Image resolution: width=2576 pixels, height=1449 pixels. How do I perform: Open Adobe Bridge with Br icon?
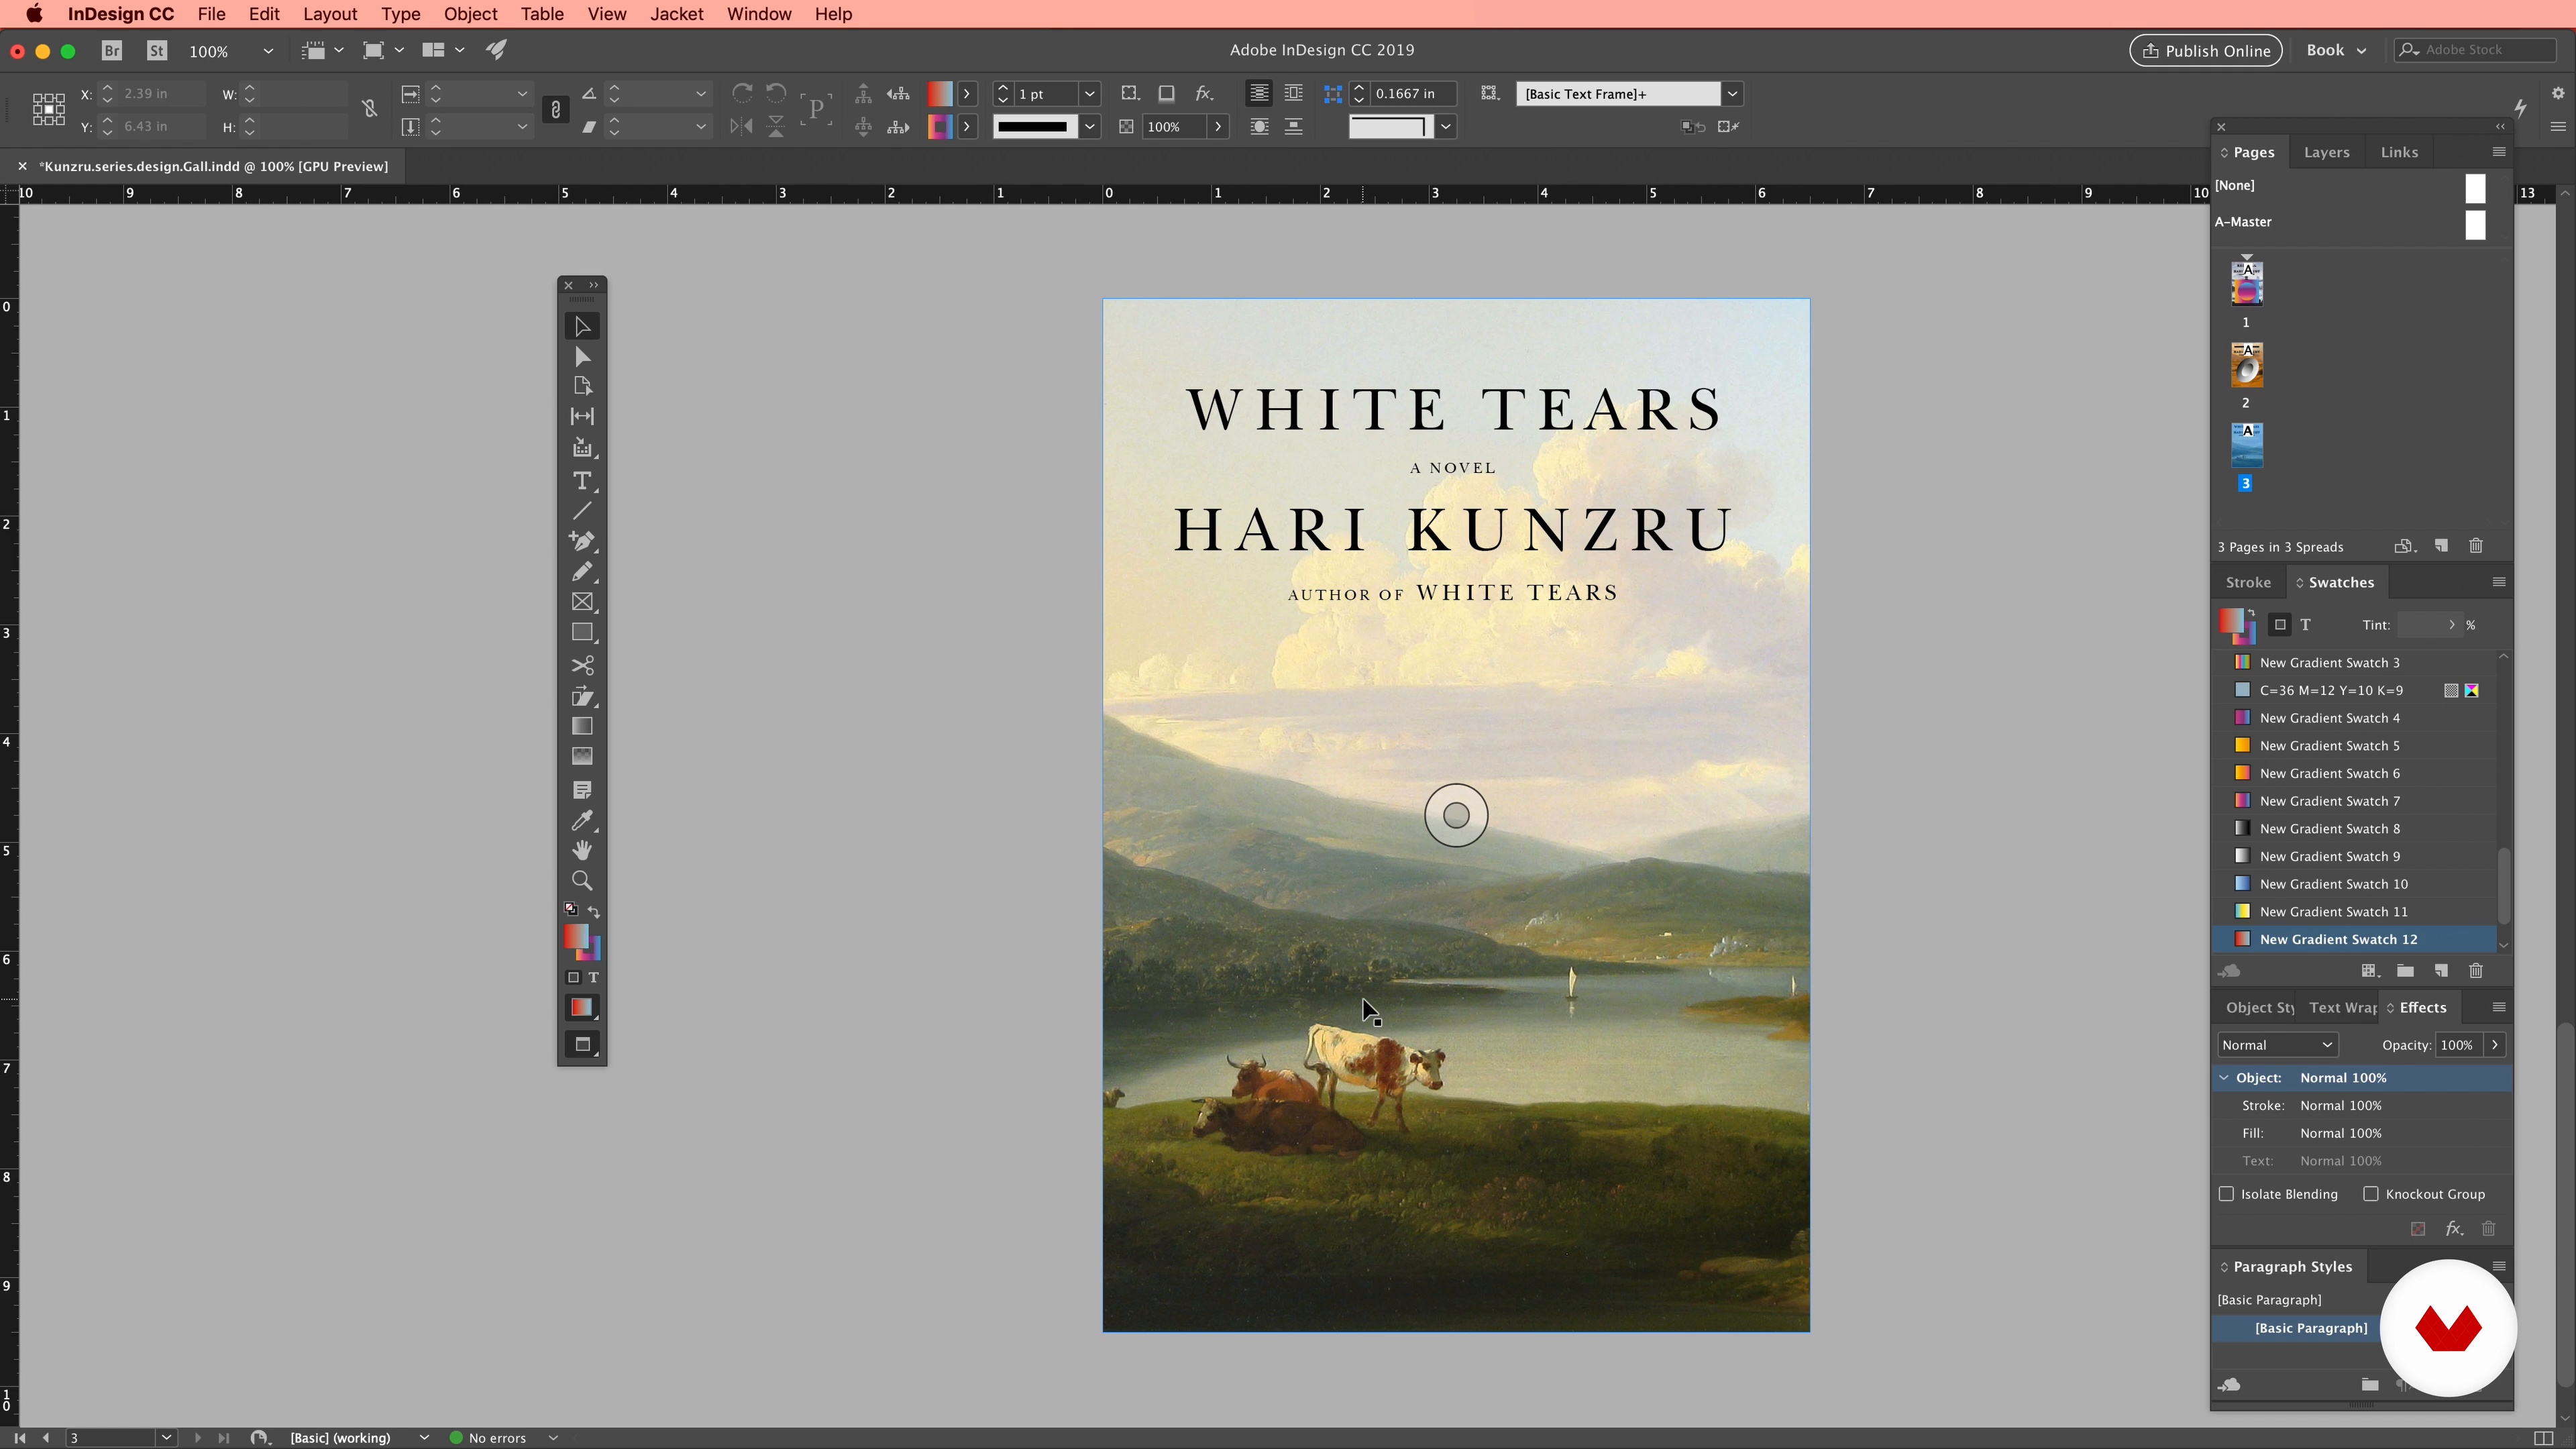112,50
